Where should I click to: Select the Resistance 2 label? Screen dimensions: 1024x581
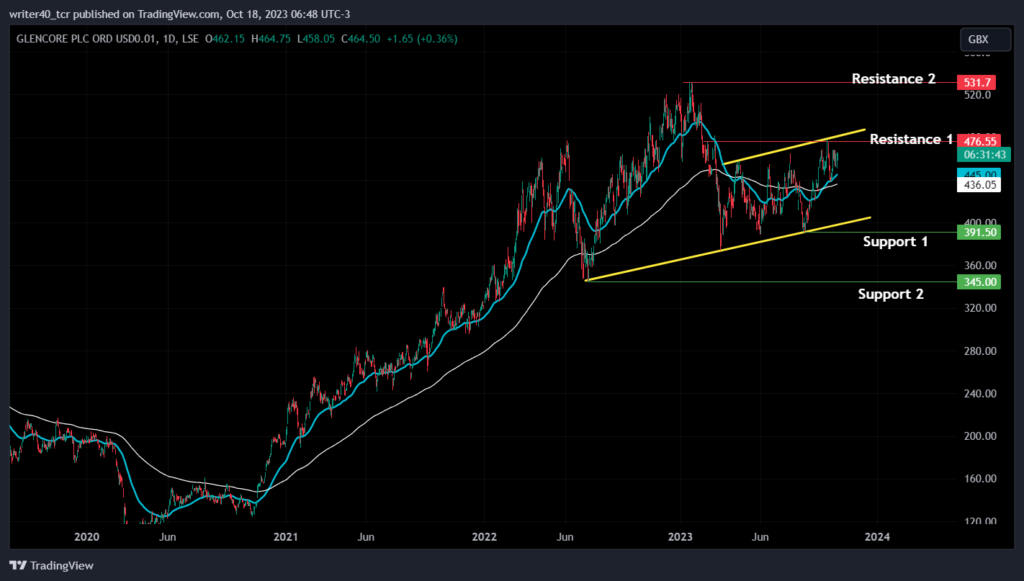pyautogui.click(x=893, y=79)
